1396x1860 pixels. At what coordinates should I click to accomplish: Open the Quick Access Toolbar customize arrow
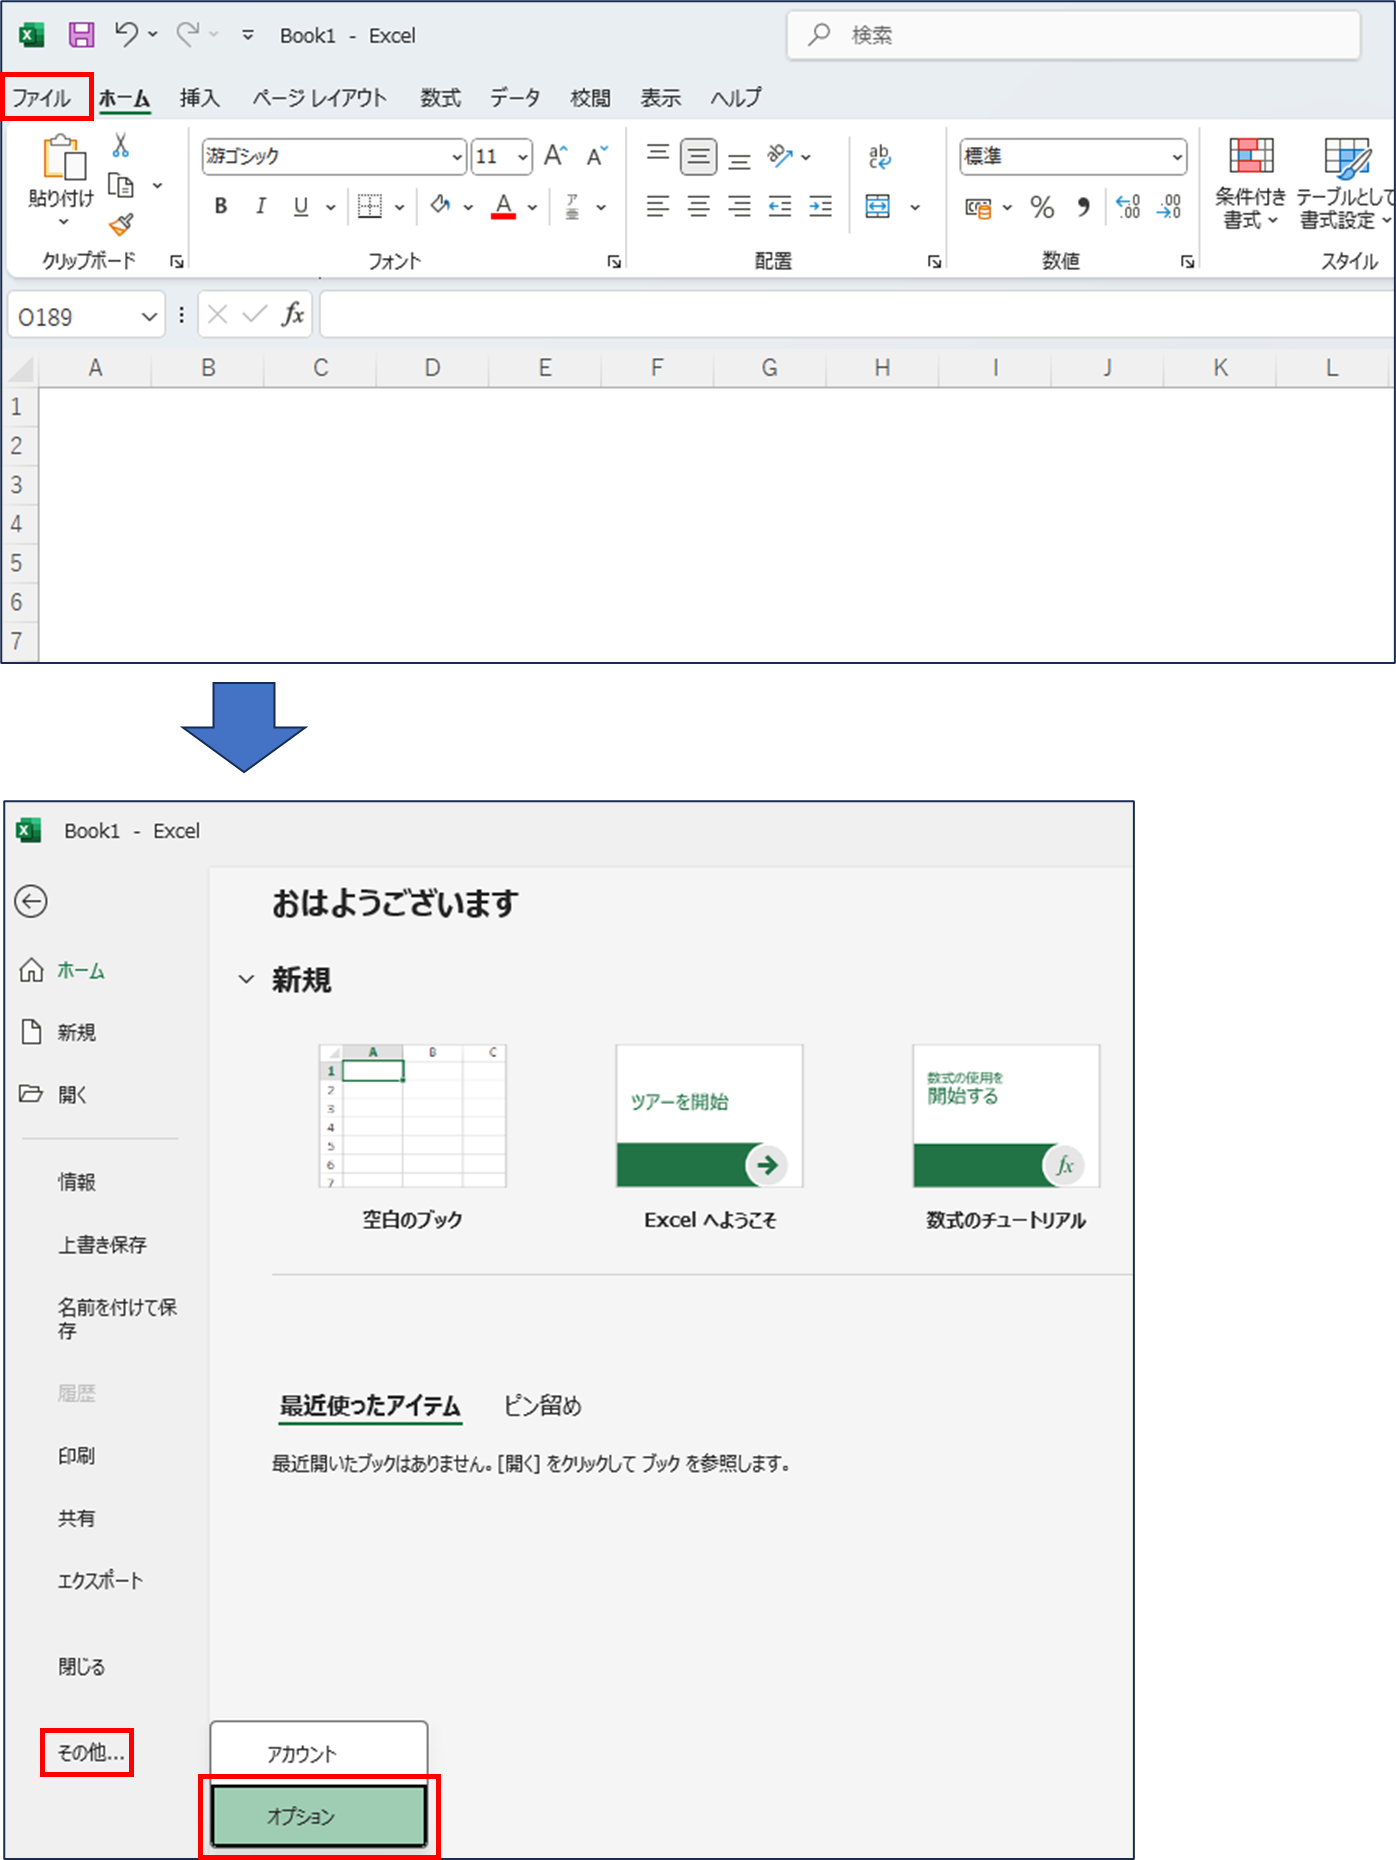point(247,35)
